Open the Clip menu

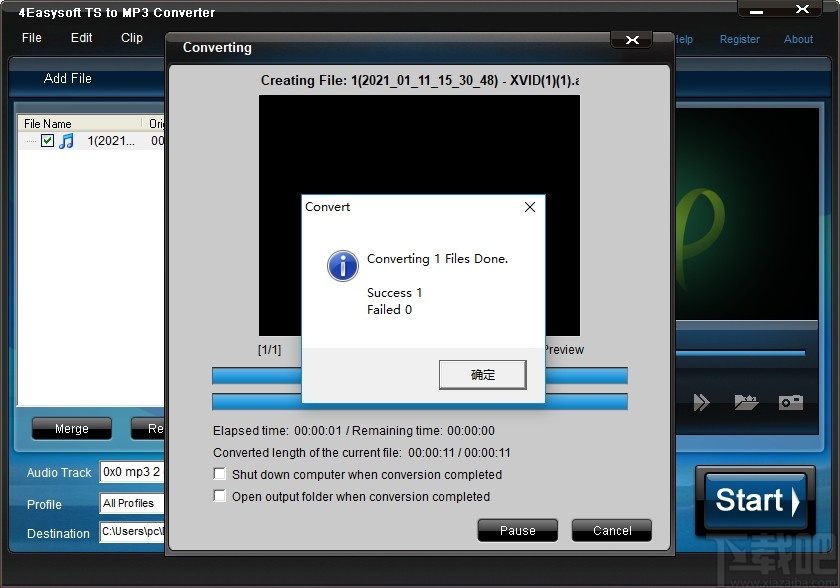pos(131,38)
